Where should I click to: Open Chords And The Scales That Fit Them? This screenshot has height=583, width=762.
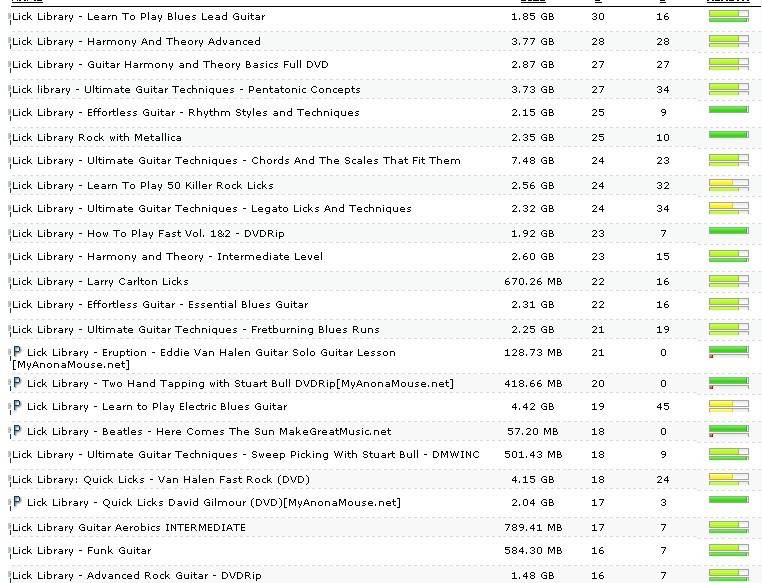tap(236, 160)
